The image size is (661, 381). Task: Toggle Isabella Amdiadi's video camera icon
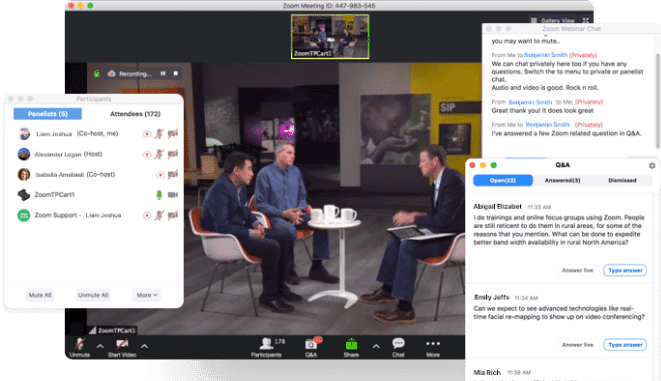pyautogui.click(x=172, y=174)
